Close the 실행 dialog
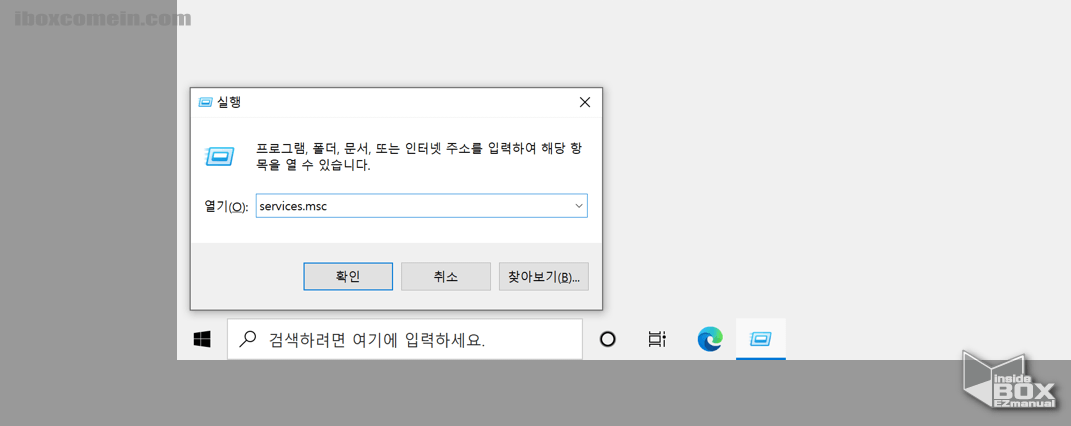This screenshot has width=1071, height=426. 585,102
